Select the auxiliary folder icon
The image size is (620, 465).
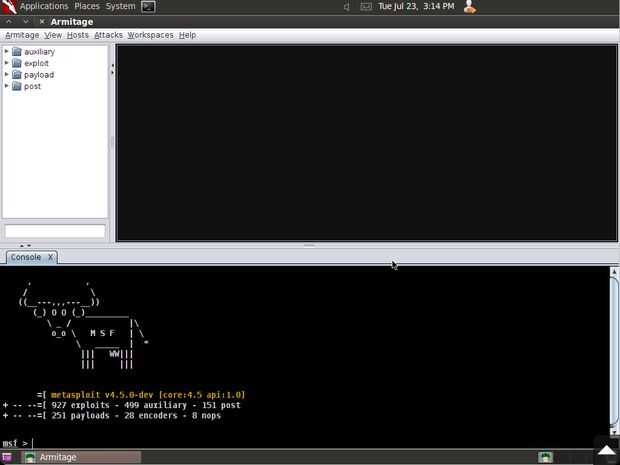(x=17, y=51)
